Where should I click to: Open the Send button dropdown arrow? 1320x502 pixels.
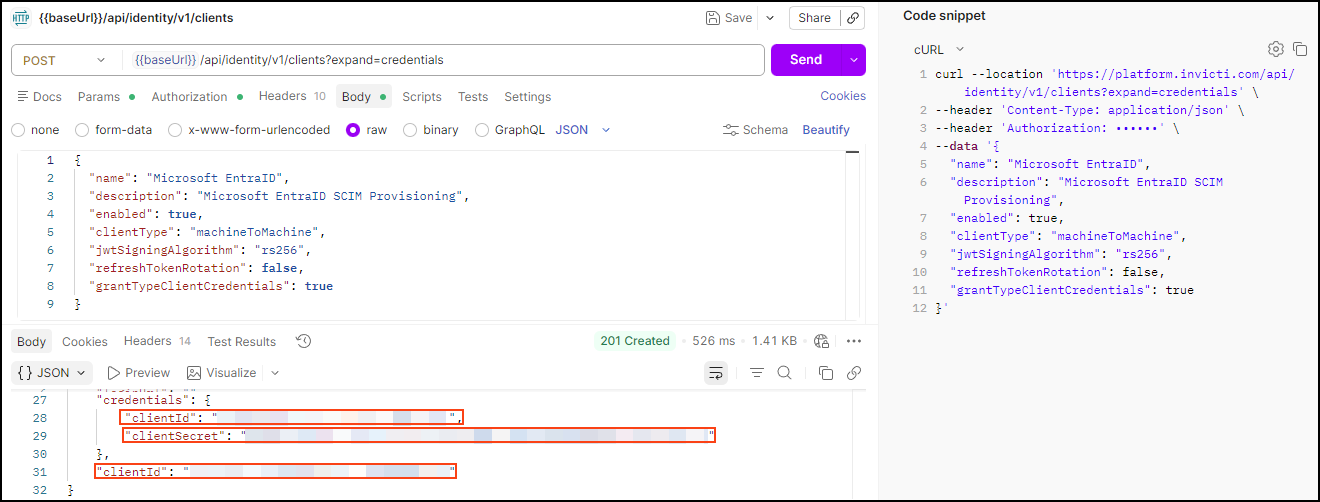pyautogui.click(x=854, y=60)
